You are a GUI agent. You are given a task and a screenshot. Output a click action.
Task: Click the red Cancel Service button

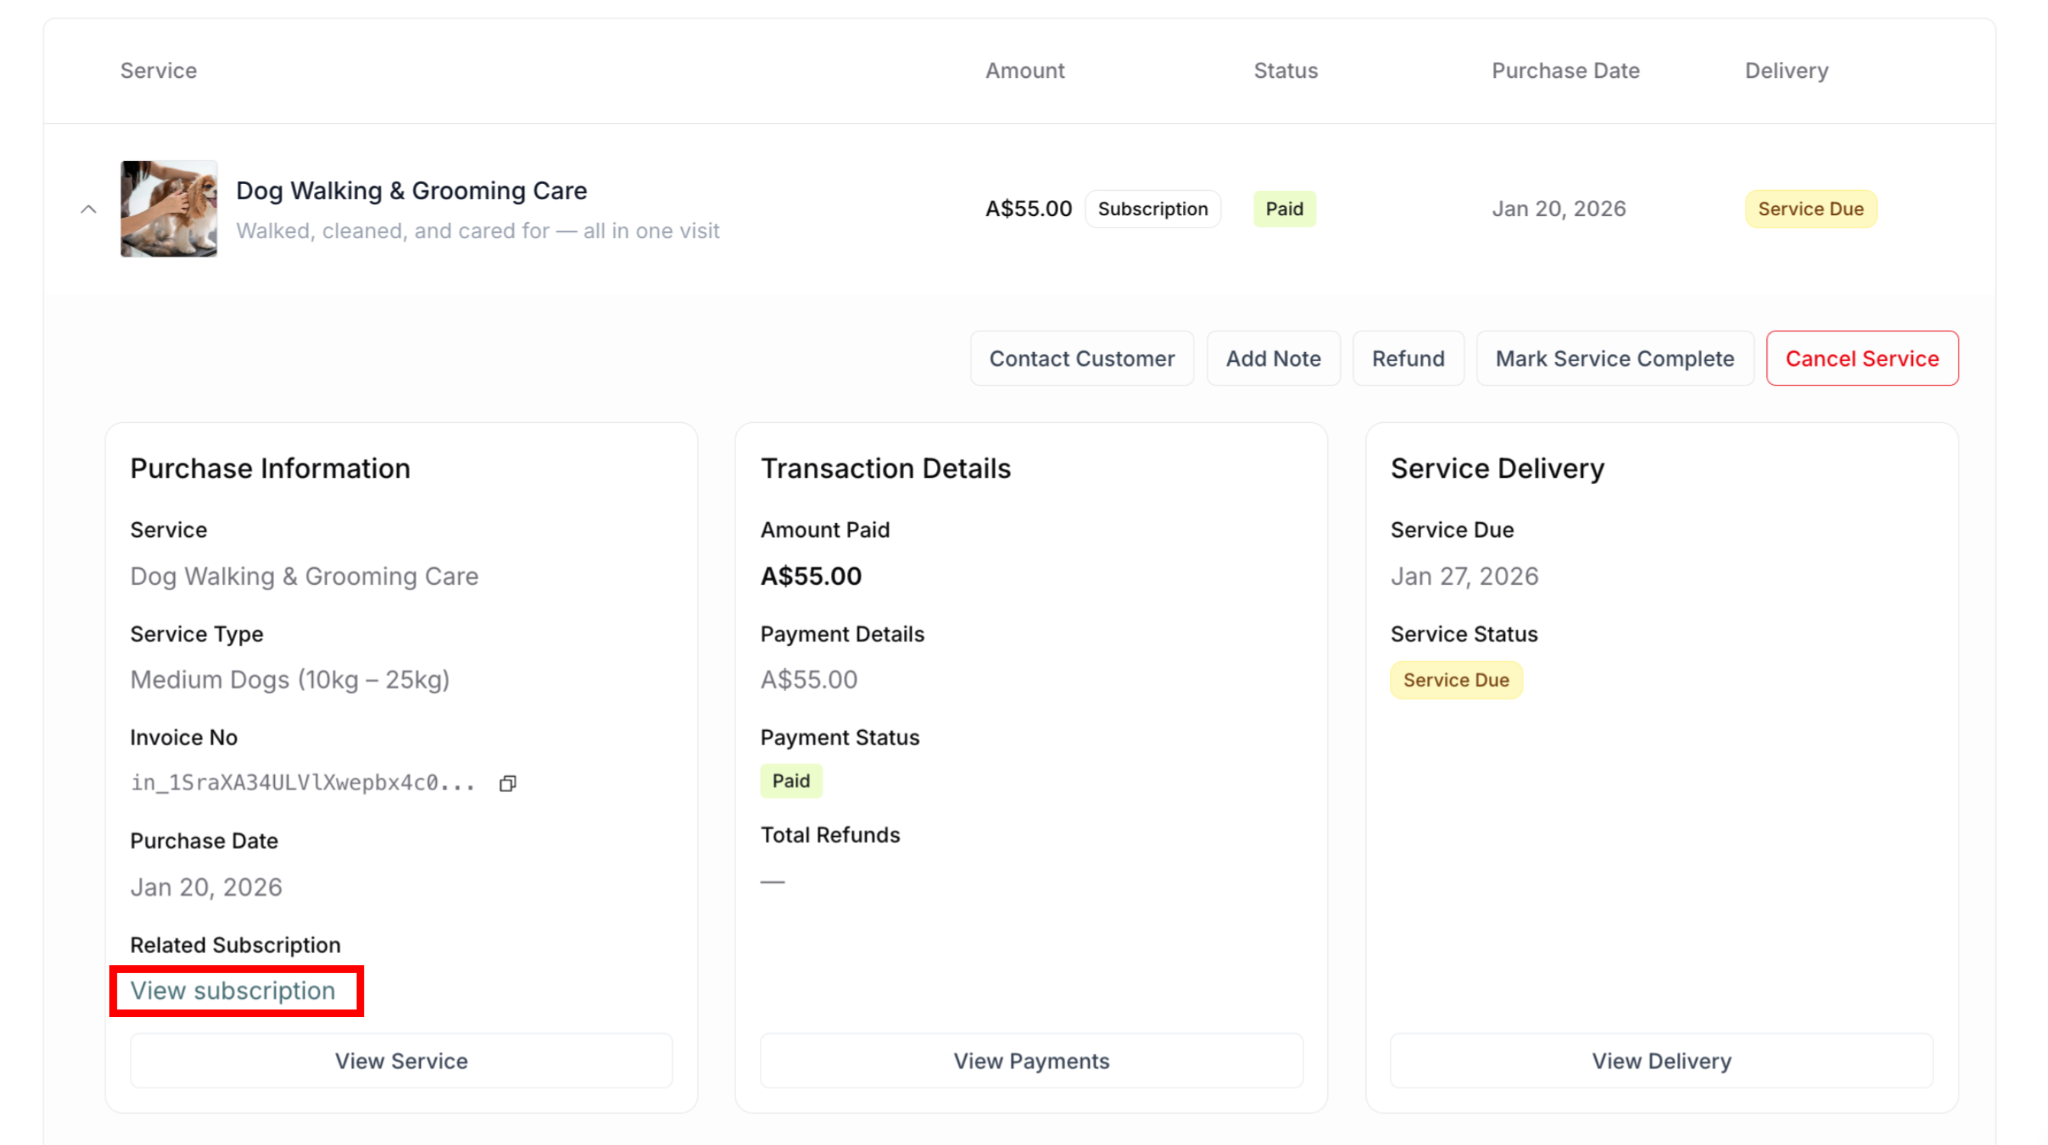pos(1861,359)
